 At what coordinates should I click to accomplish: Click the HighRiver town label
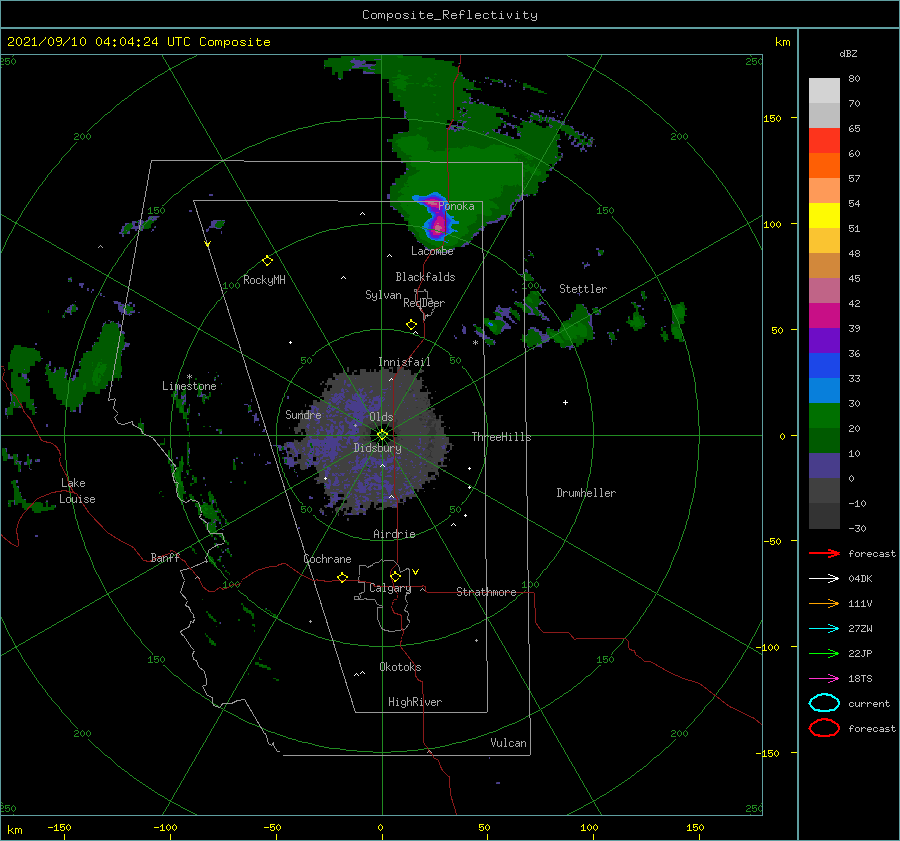point(415,702)
